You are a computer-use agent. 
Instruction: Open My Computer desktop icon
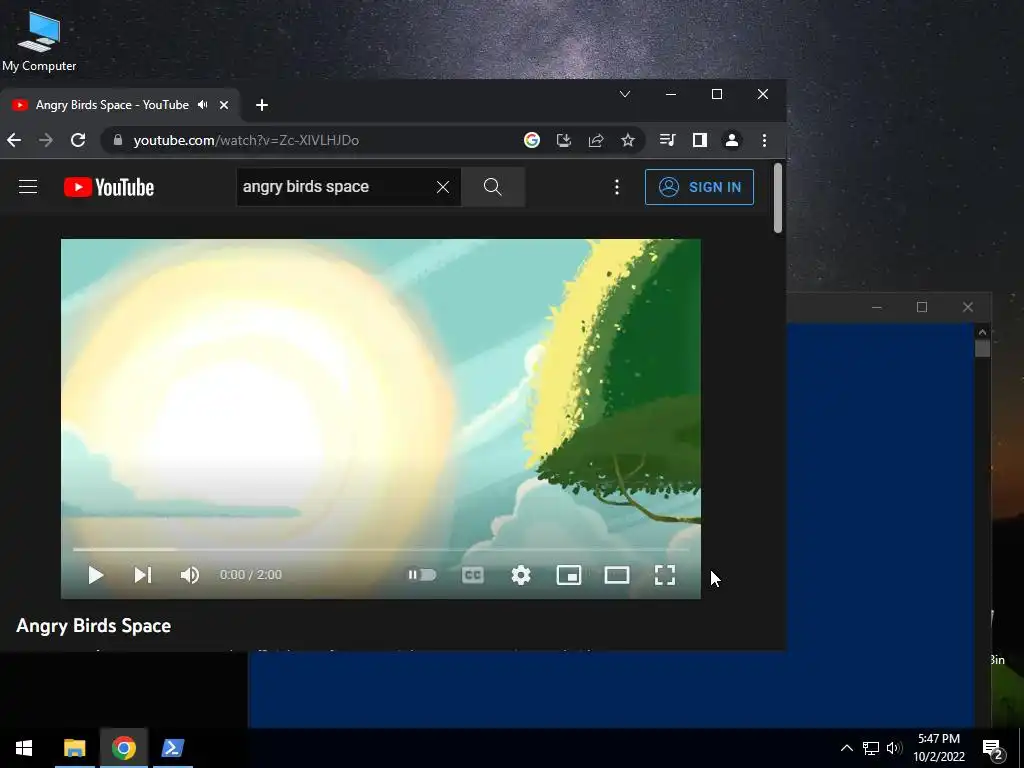[x=39, y=40]
